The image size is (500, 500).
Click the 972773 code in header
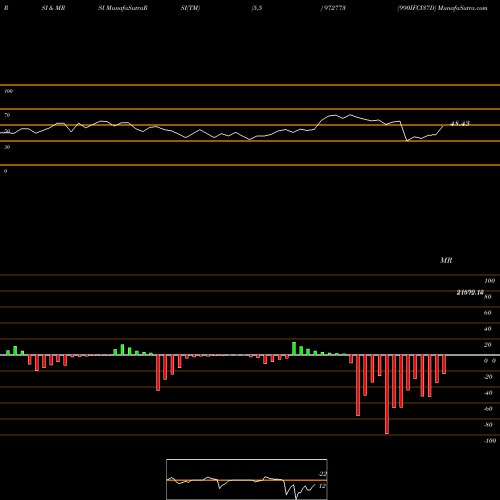(334, 8)
